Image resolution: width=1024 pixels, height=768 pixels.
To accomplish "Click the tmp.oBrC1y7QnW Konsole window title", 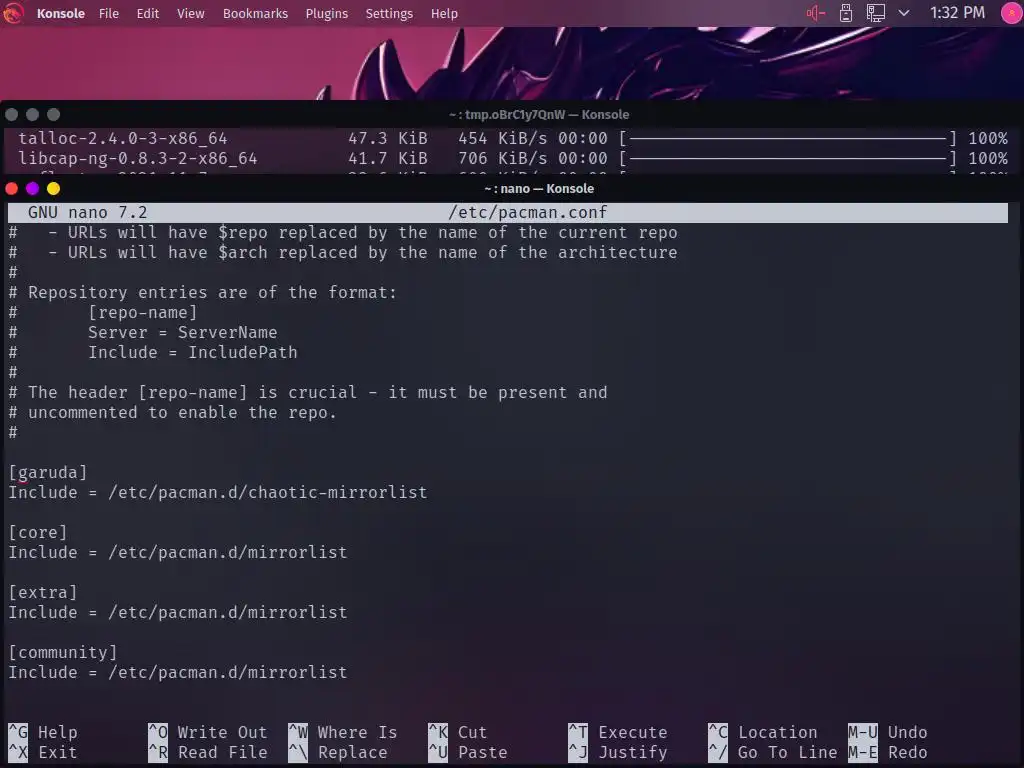I will (x=539, y=114).
